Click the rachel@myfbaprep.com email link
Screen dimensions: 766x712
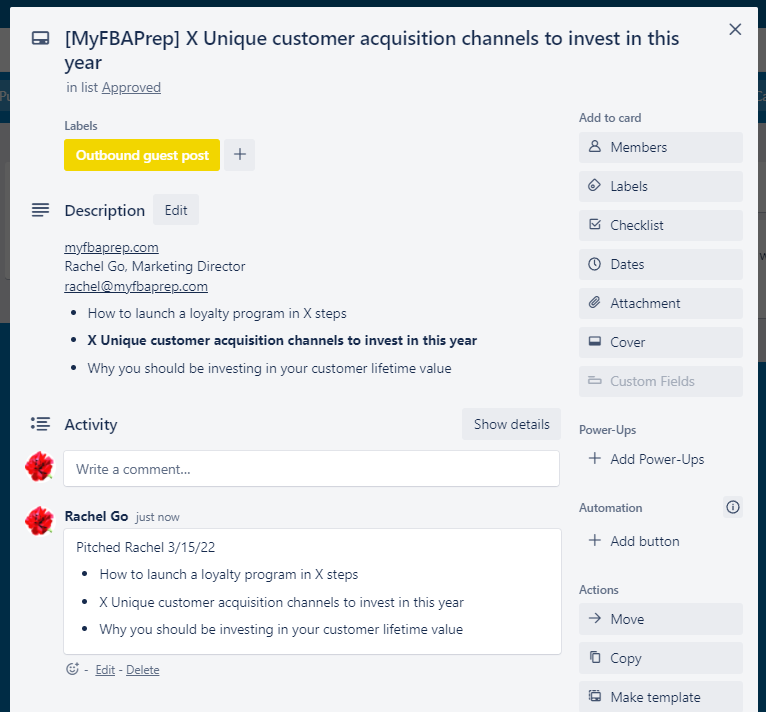coord(136,286)
